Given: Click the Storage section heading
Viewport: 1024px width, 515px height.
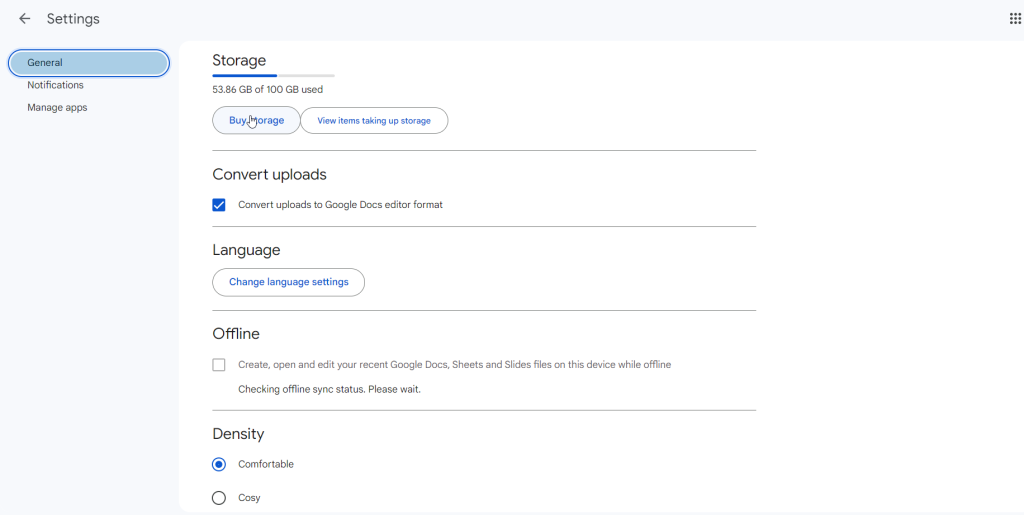Looking at the screenshot, I should pyautogui.click(x=239, y=61).
